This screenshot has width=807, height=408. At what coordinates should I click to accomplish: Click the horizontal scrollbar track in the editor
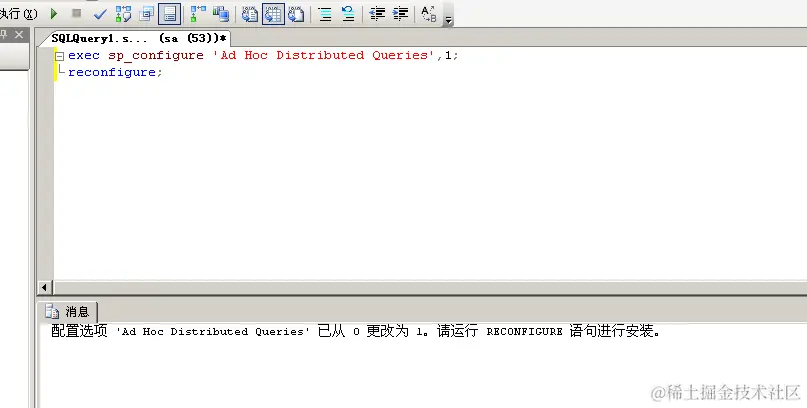tap(430, 287)
